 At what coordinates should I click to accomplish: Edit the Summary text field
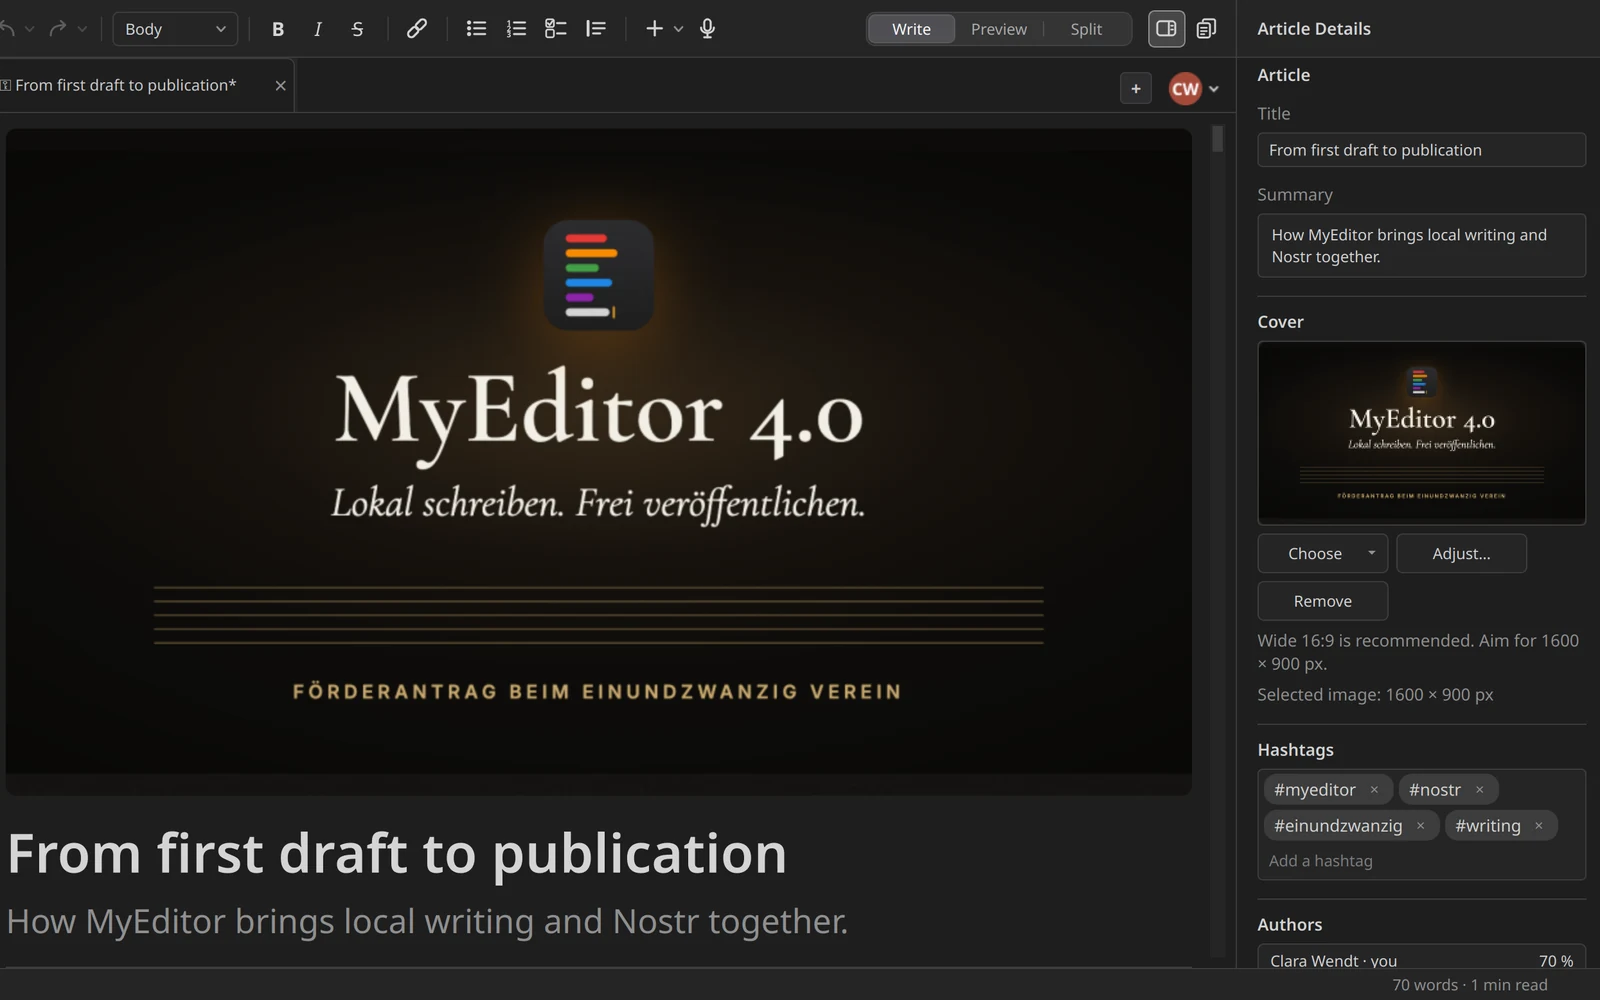pos(1421,245)
